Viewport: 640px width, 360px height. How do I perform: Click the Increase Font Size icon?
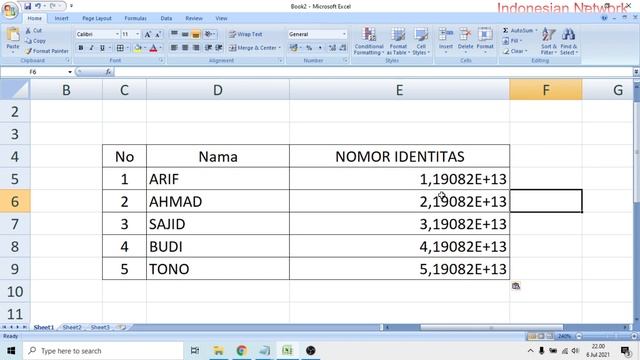click(148, 34)
